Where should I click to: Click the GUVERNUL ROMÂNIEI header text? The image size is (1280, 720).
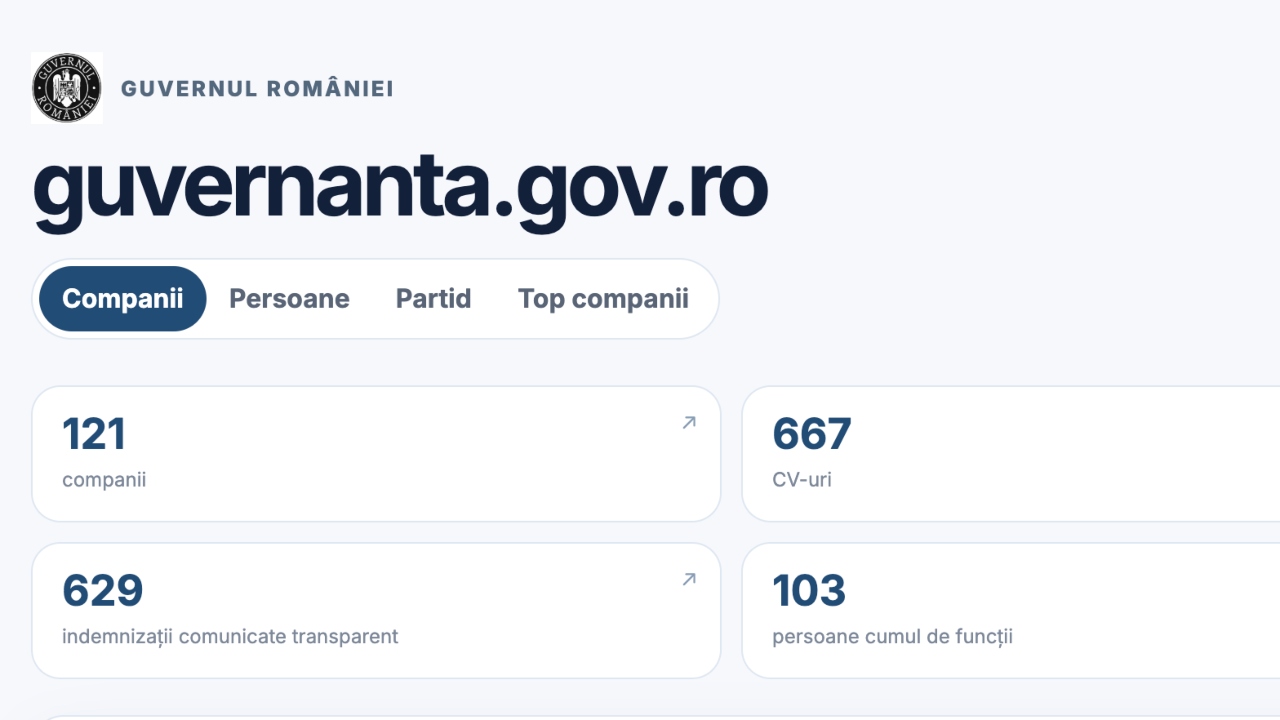(x=257, y=89)
